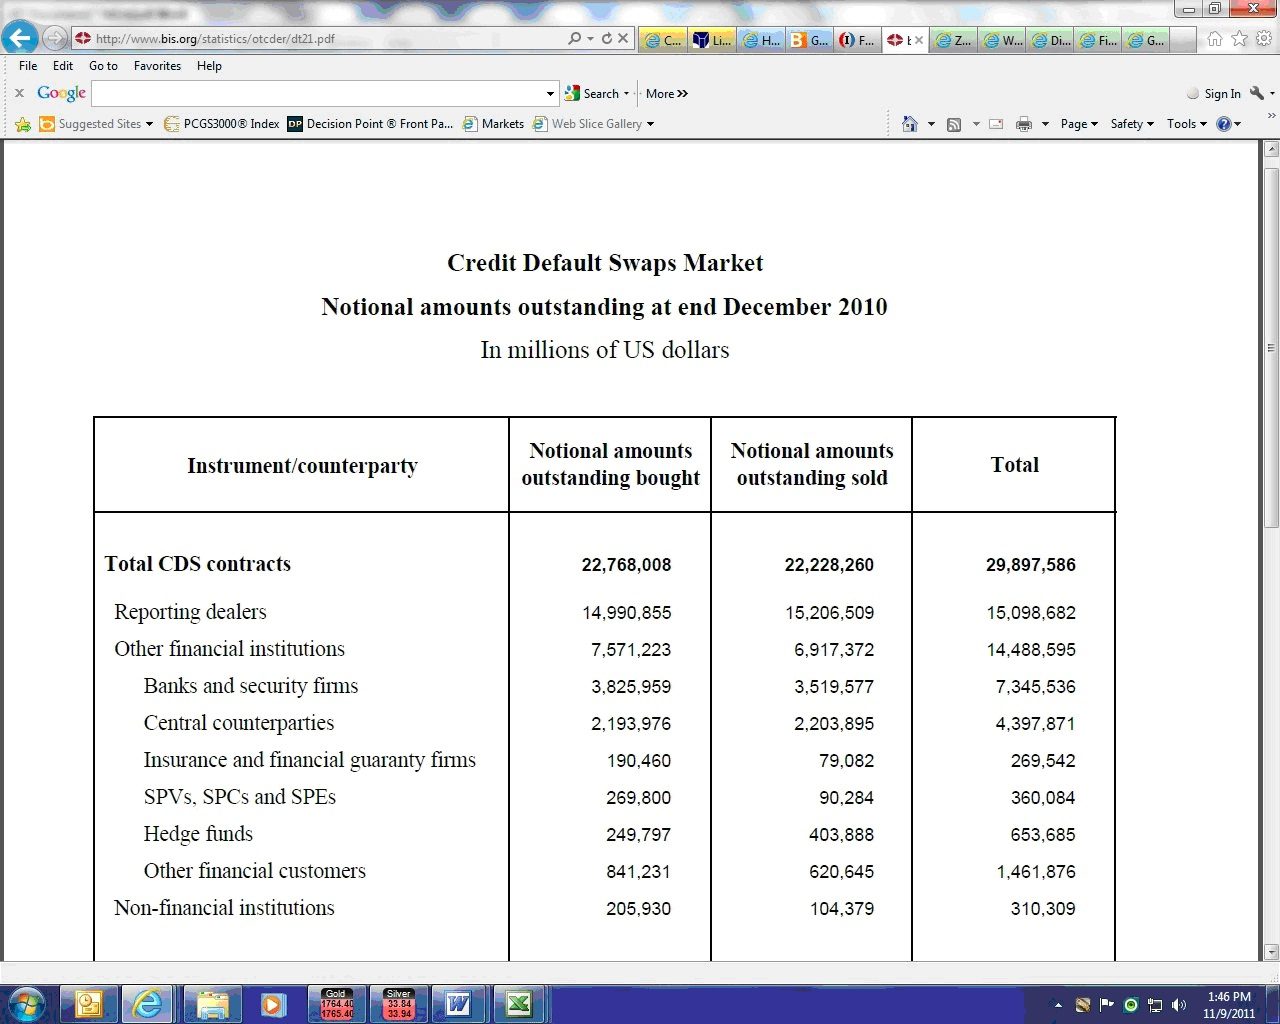Image resolution: width=1280 pixels, height=1024 pixels.
Task: Click Sign In on Google toolbar
Action: (x=1222, y=94)
